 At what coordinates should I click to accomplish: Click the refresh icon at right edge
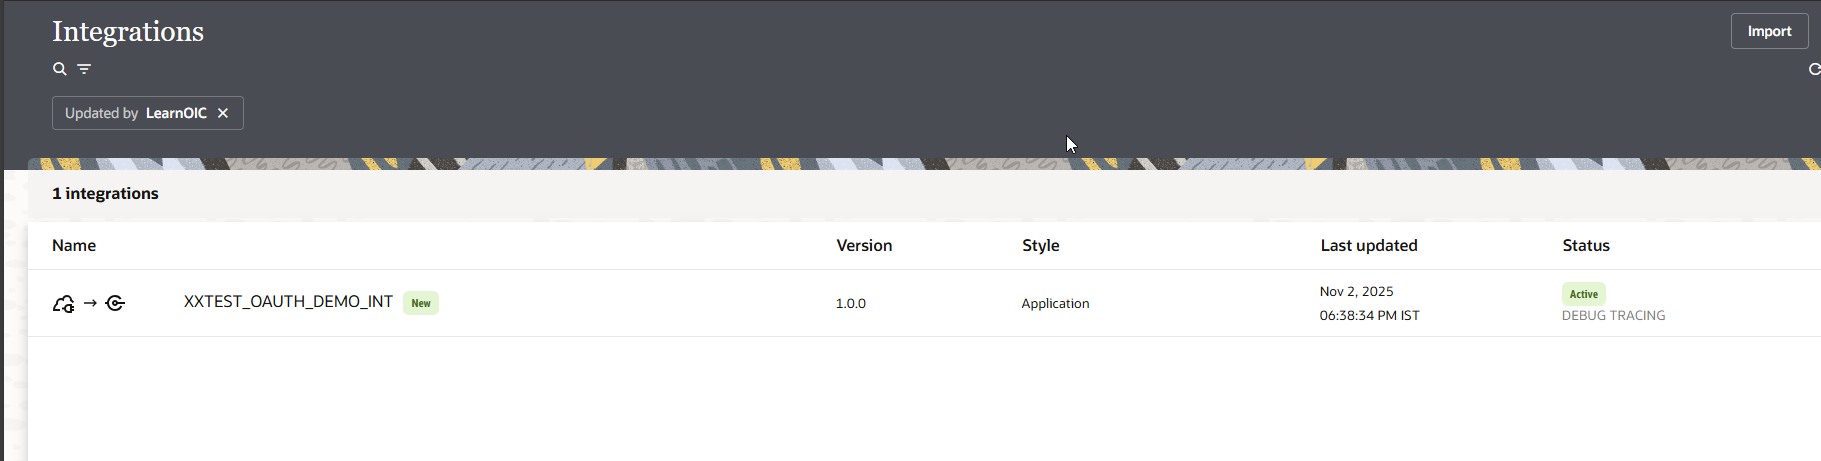pos(1814,69)
